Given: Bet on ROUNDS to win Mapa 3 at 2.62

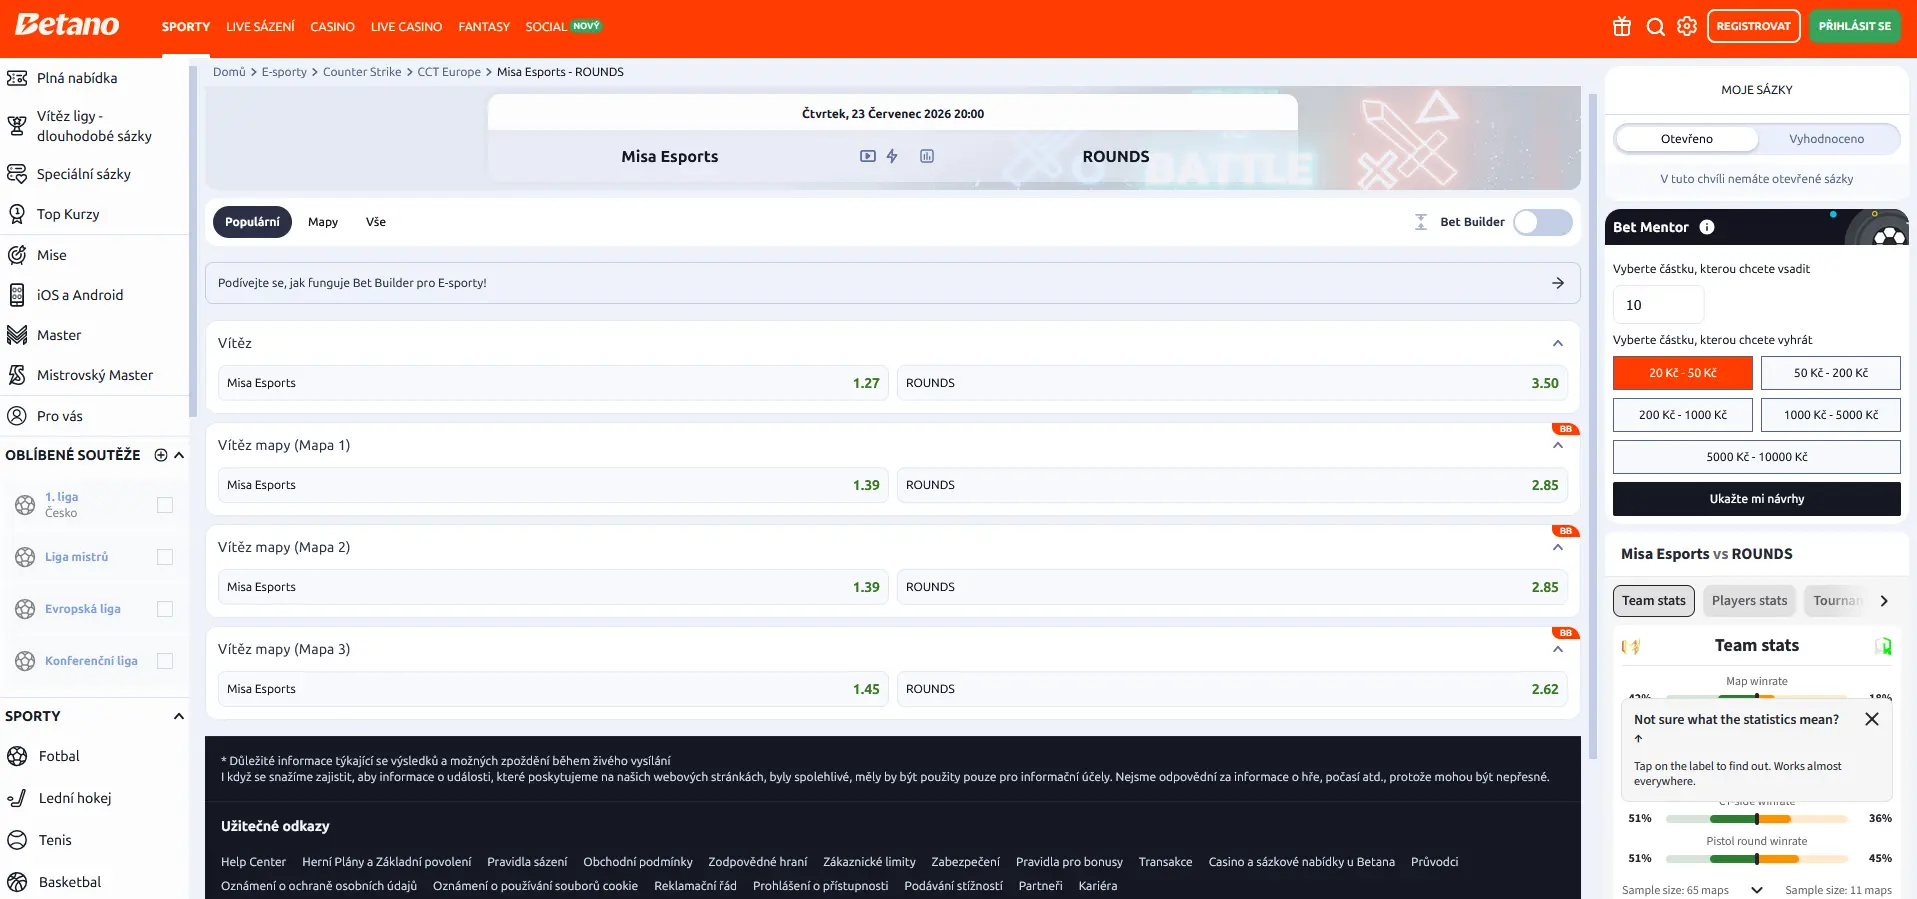Looking at the screenshot, I should (1232, 689).
